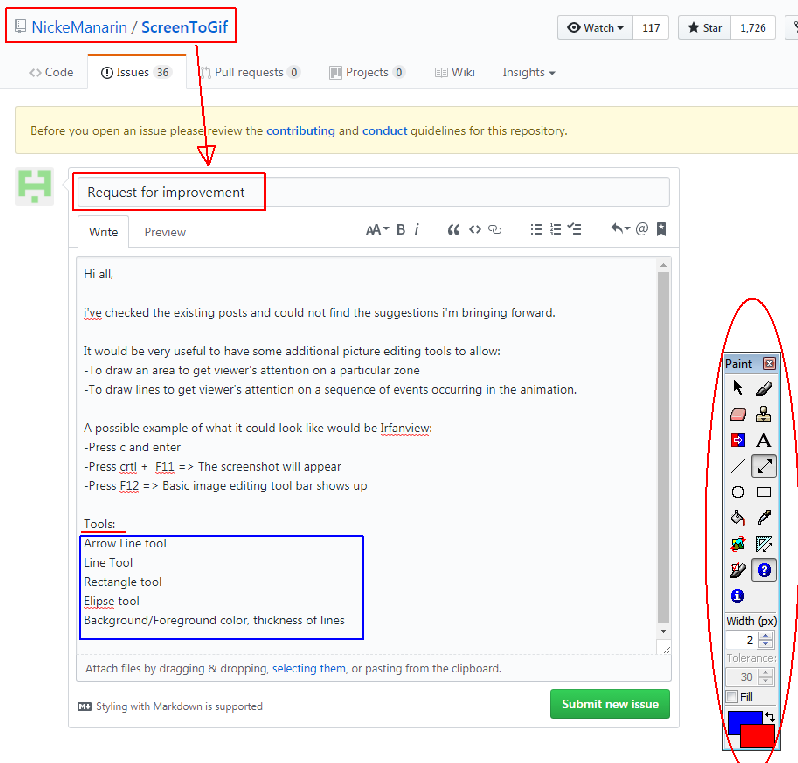Select the paintbrush tool in Paint panel
798x763 pixels.
click(763, 388)
